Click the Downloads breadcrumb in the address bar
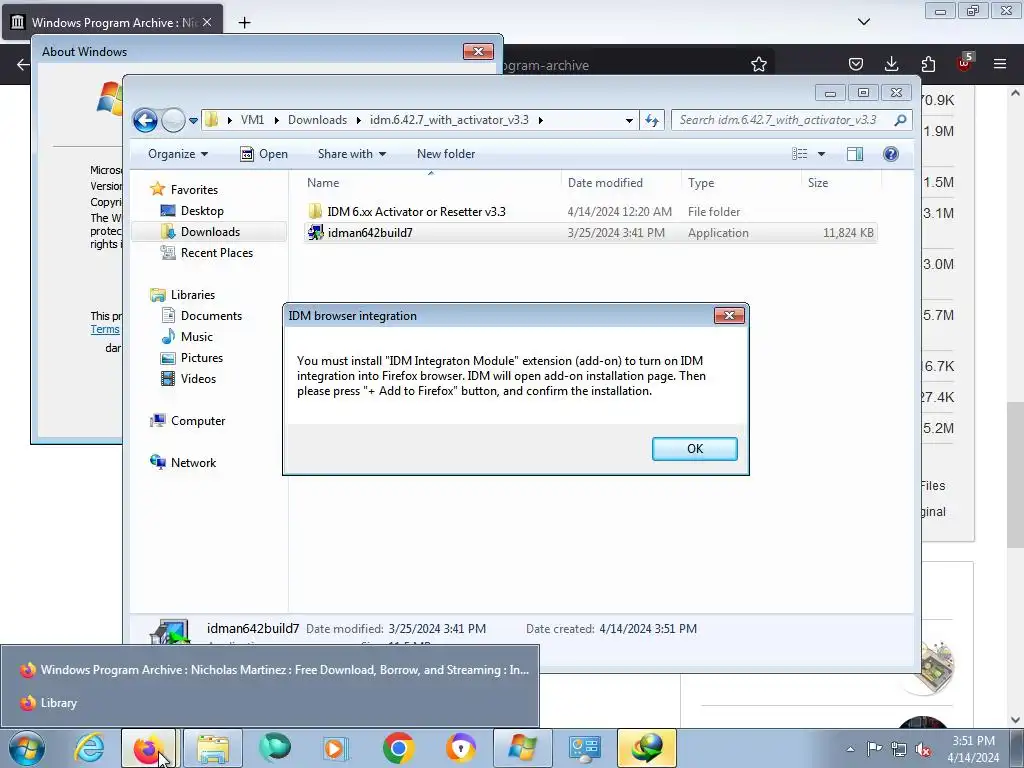The width and height of the screenshot is (1024, 768). (x=317, y=120)
